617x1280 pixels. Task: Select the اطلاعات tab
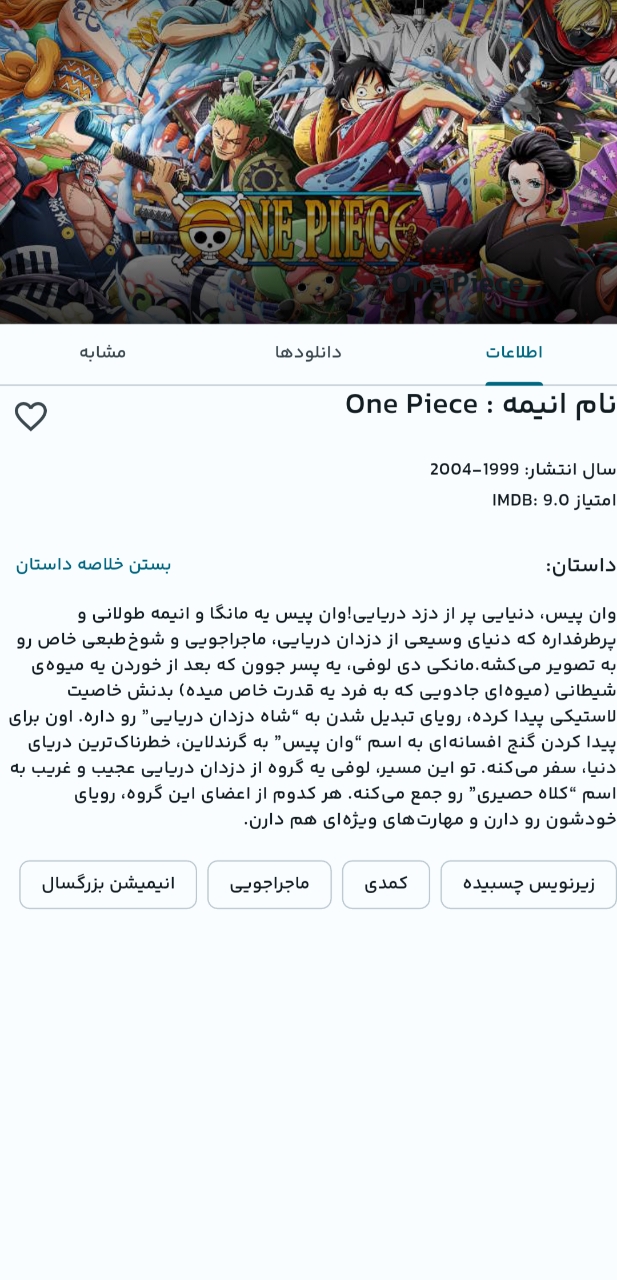[x=514, y=353]
